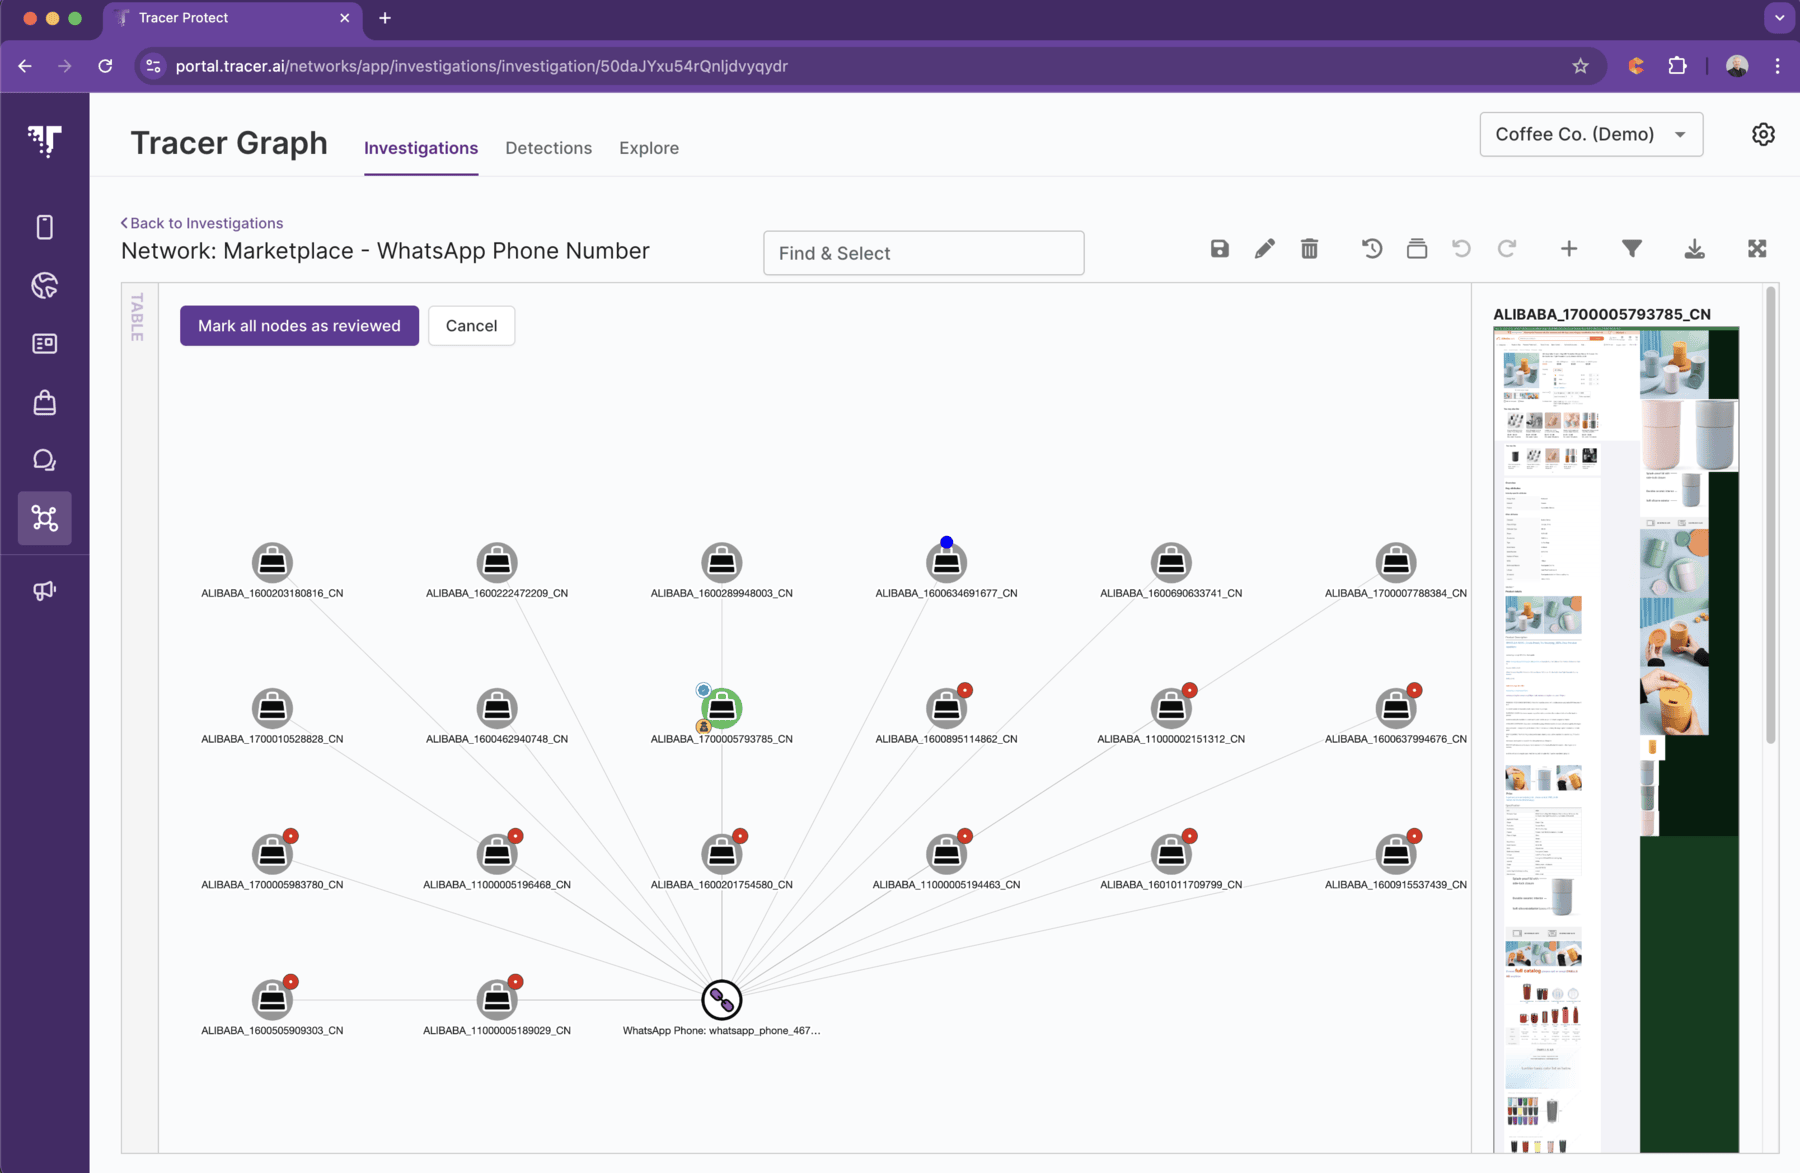Open a new browser tab
Screen dimensions: 1800x1173
pyautogui.click(x=385, y=18)
